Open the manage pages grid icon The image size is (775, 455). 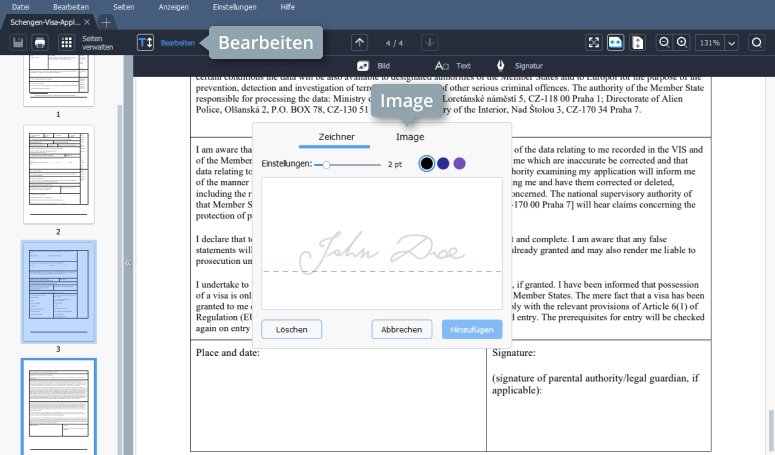click(x=66, y=42)
